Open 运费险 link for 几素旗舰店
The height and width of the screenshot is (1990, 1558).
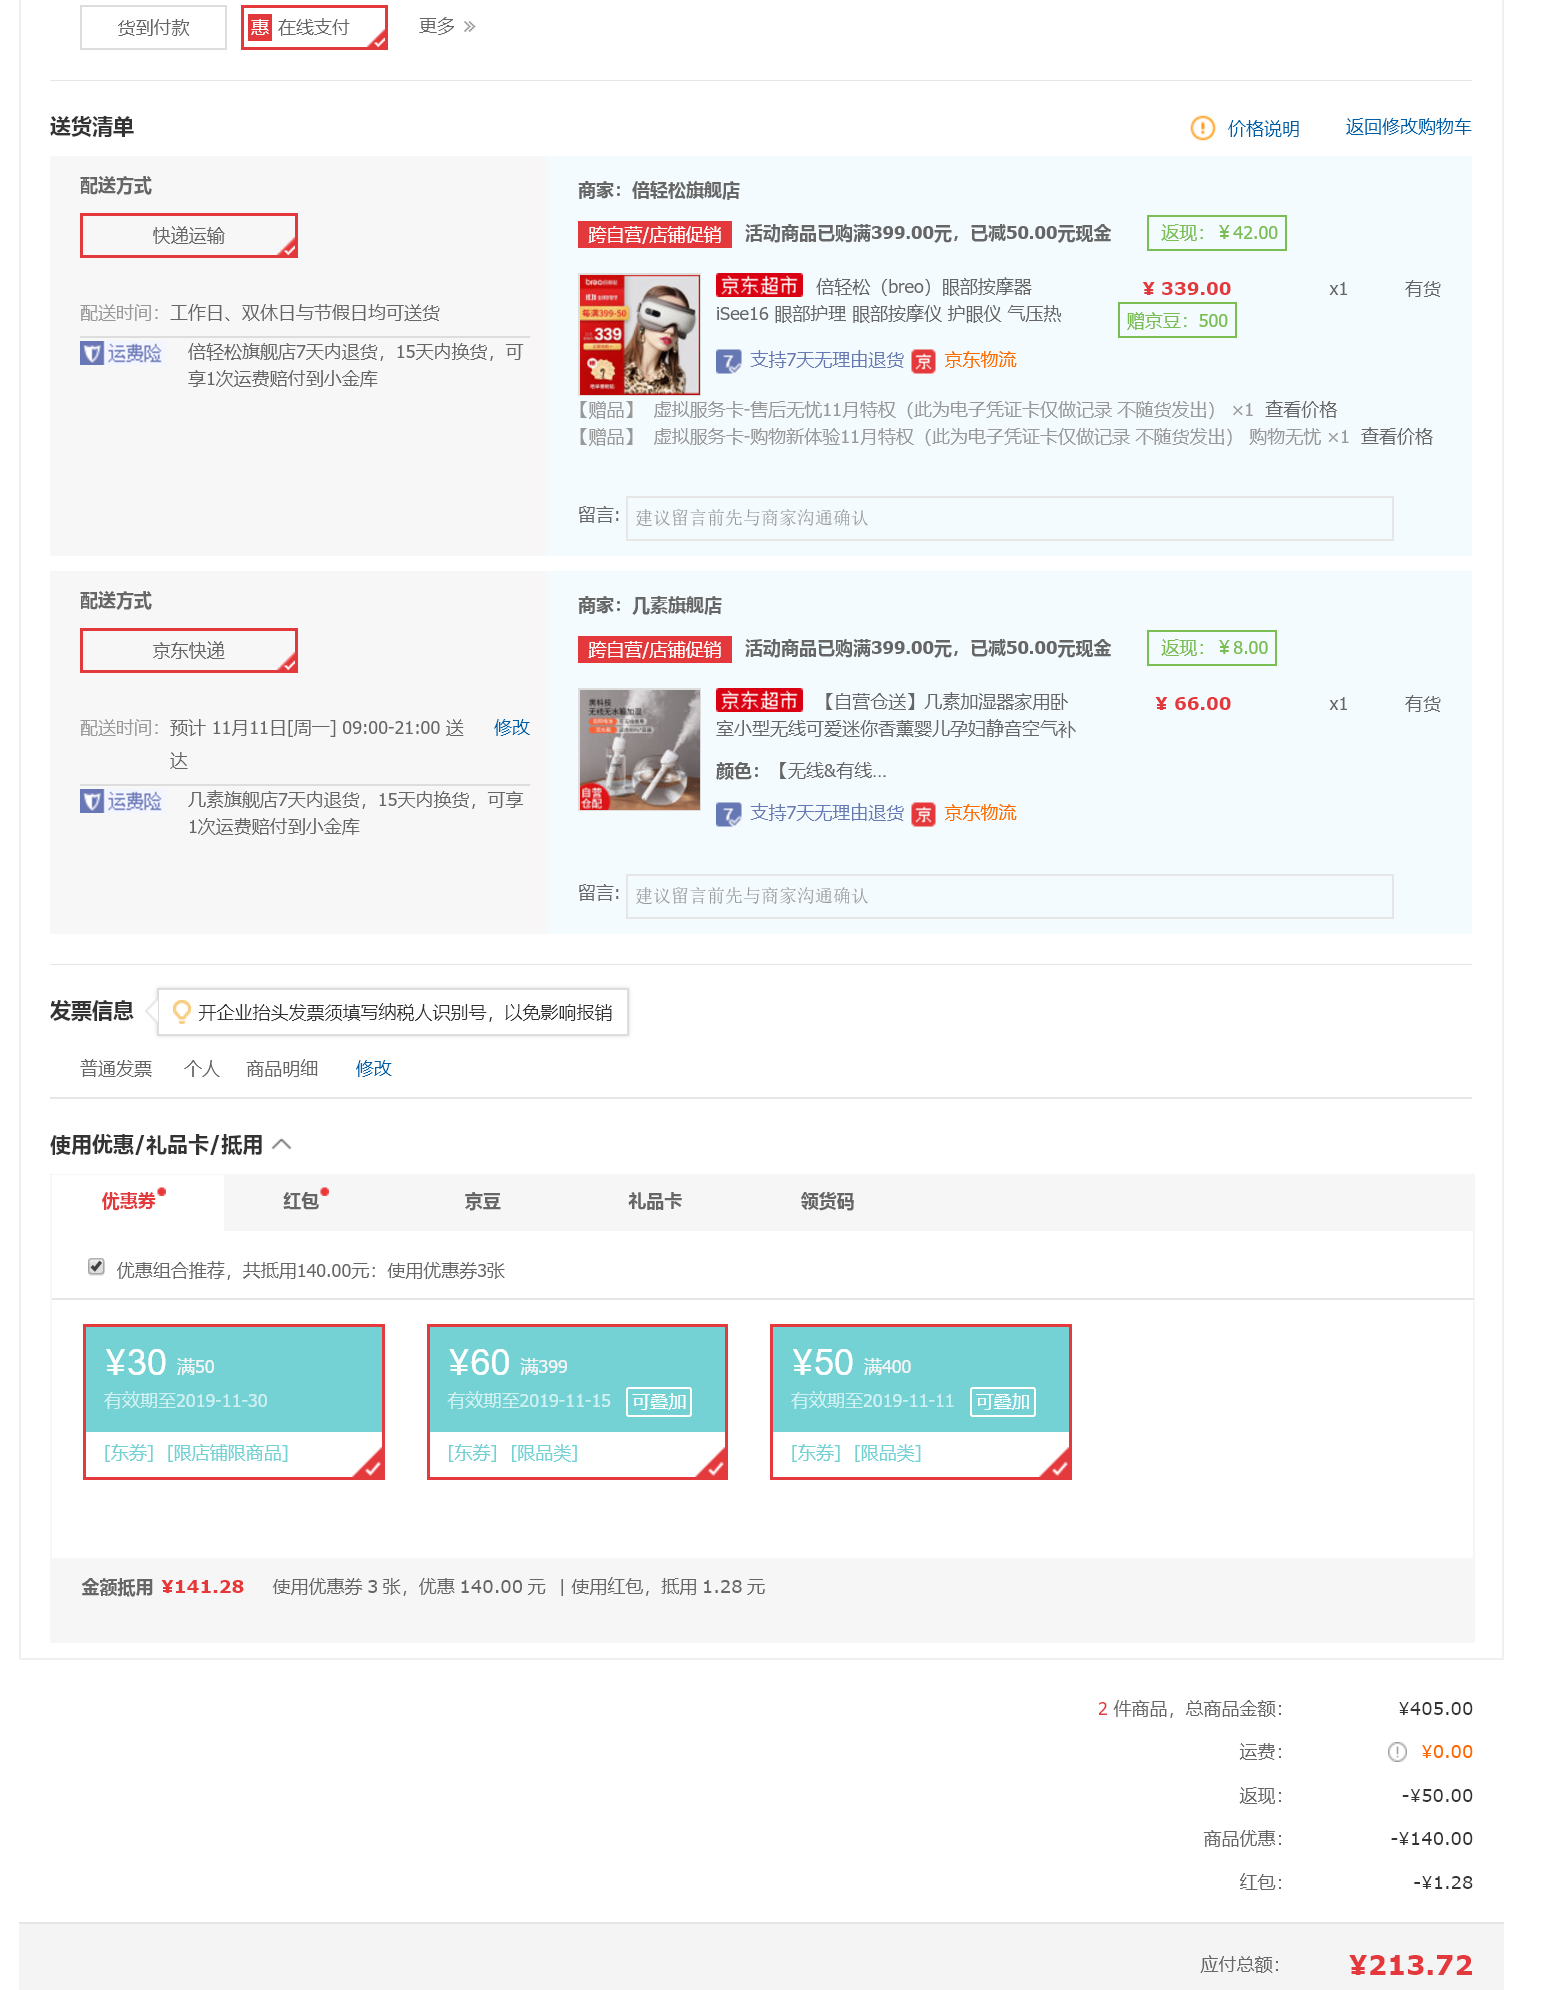tap(135, 801)
